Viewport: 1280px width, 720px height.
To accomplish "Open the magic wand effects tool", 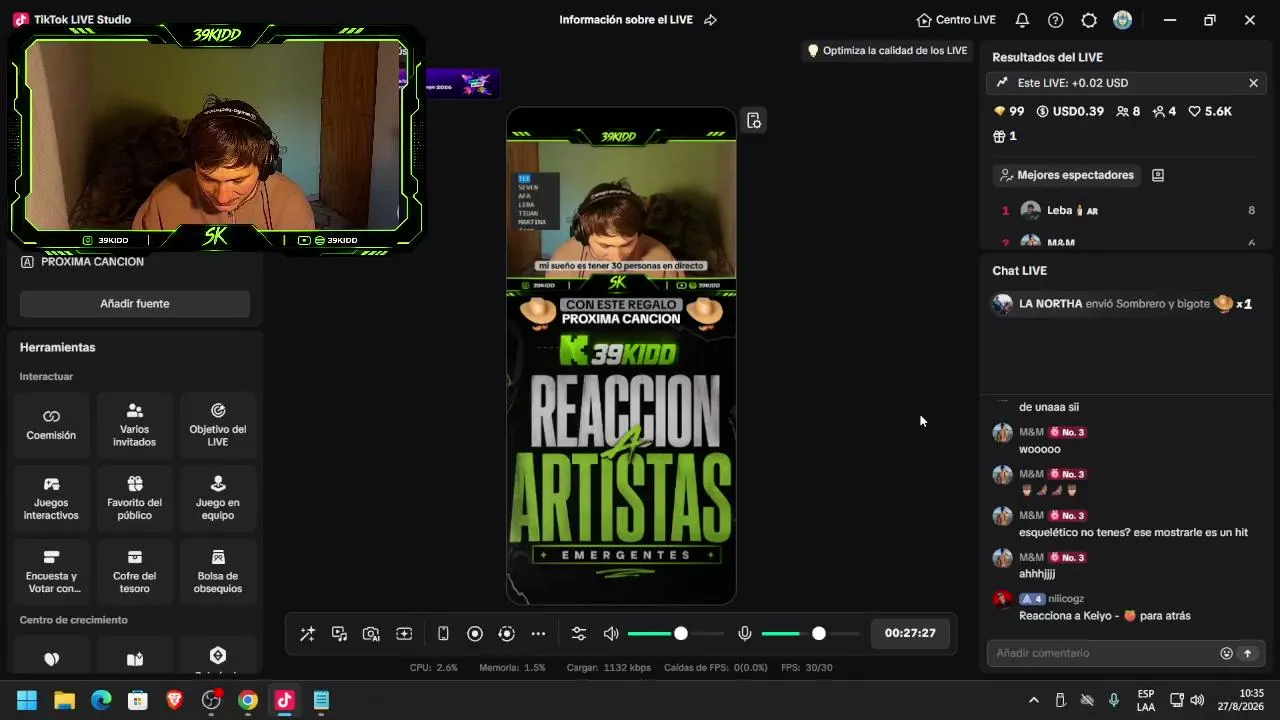I will (x=307, y=634).
